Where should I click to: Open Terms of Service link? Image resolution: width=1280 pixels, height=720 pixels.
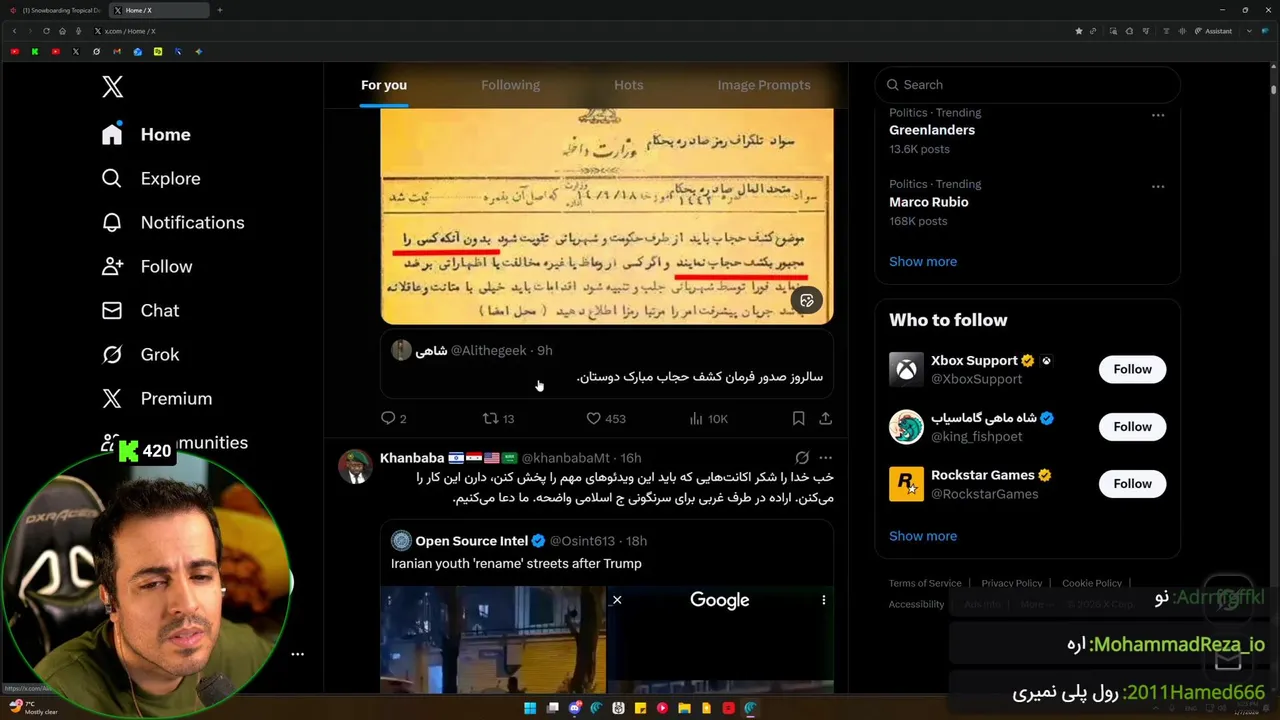925,583
